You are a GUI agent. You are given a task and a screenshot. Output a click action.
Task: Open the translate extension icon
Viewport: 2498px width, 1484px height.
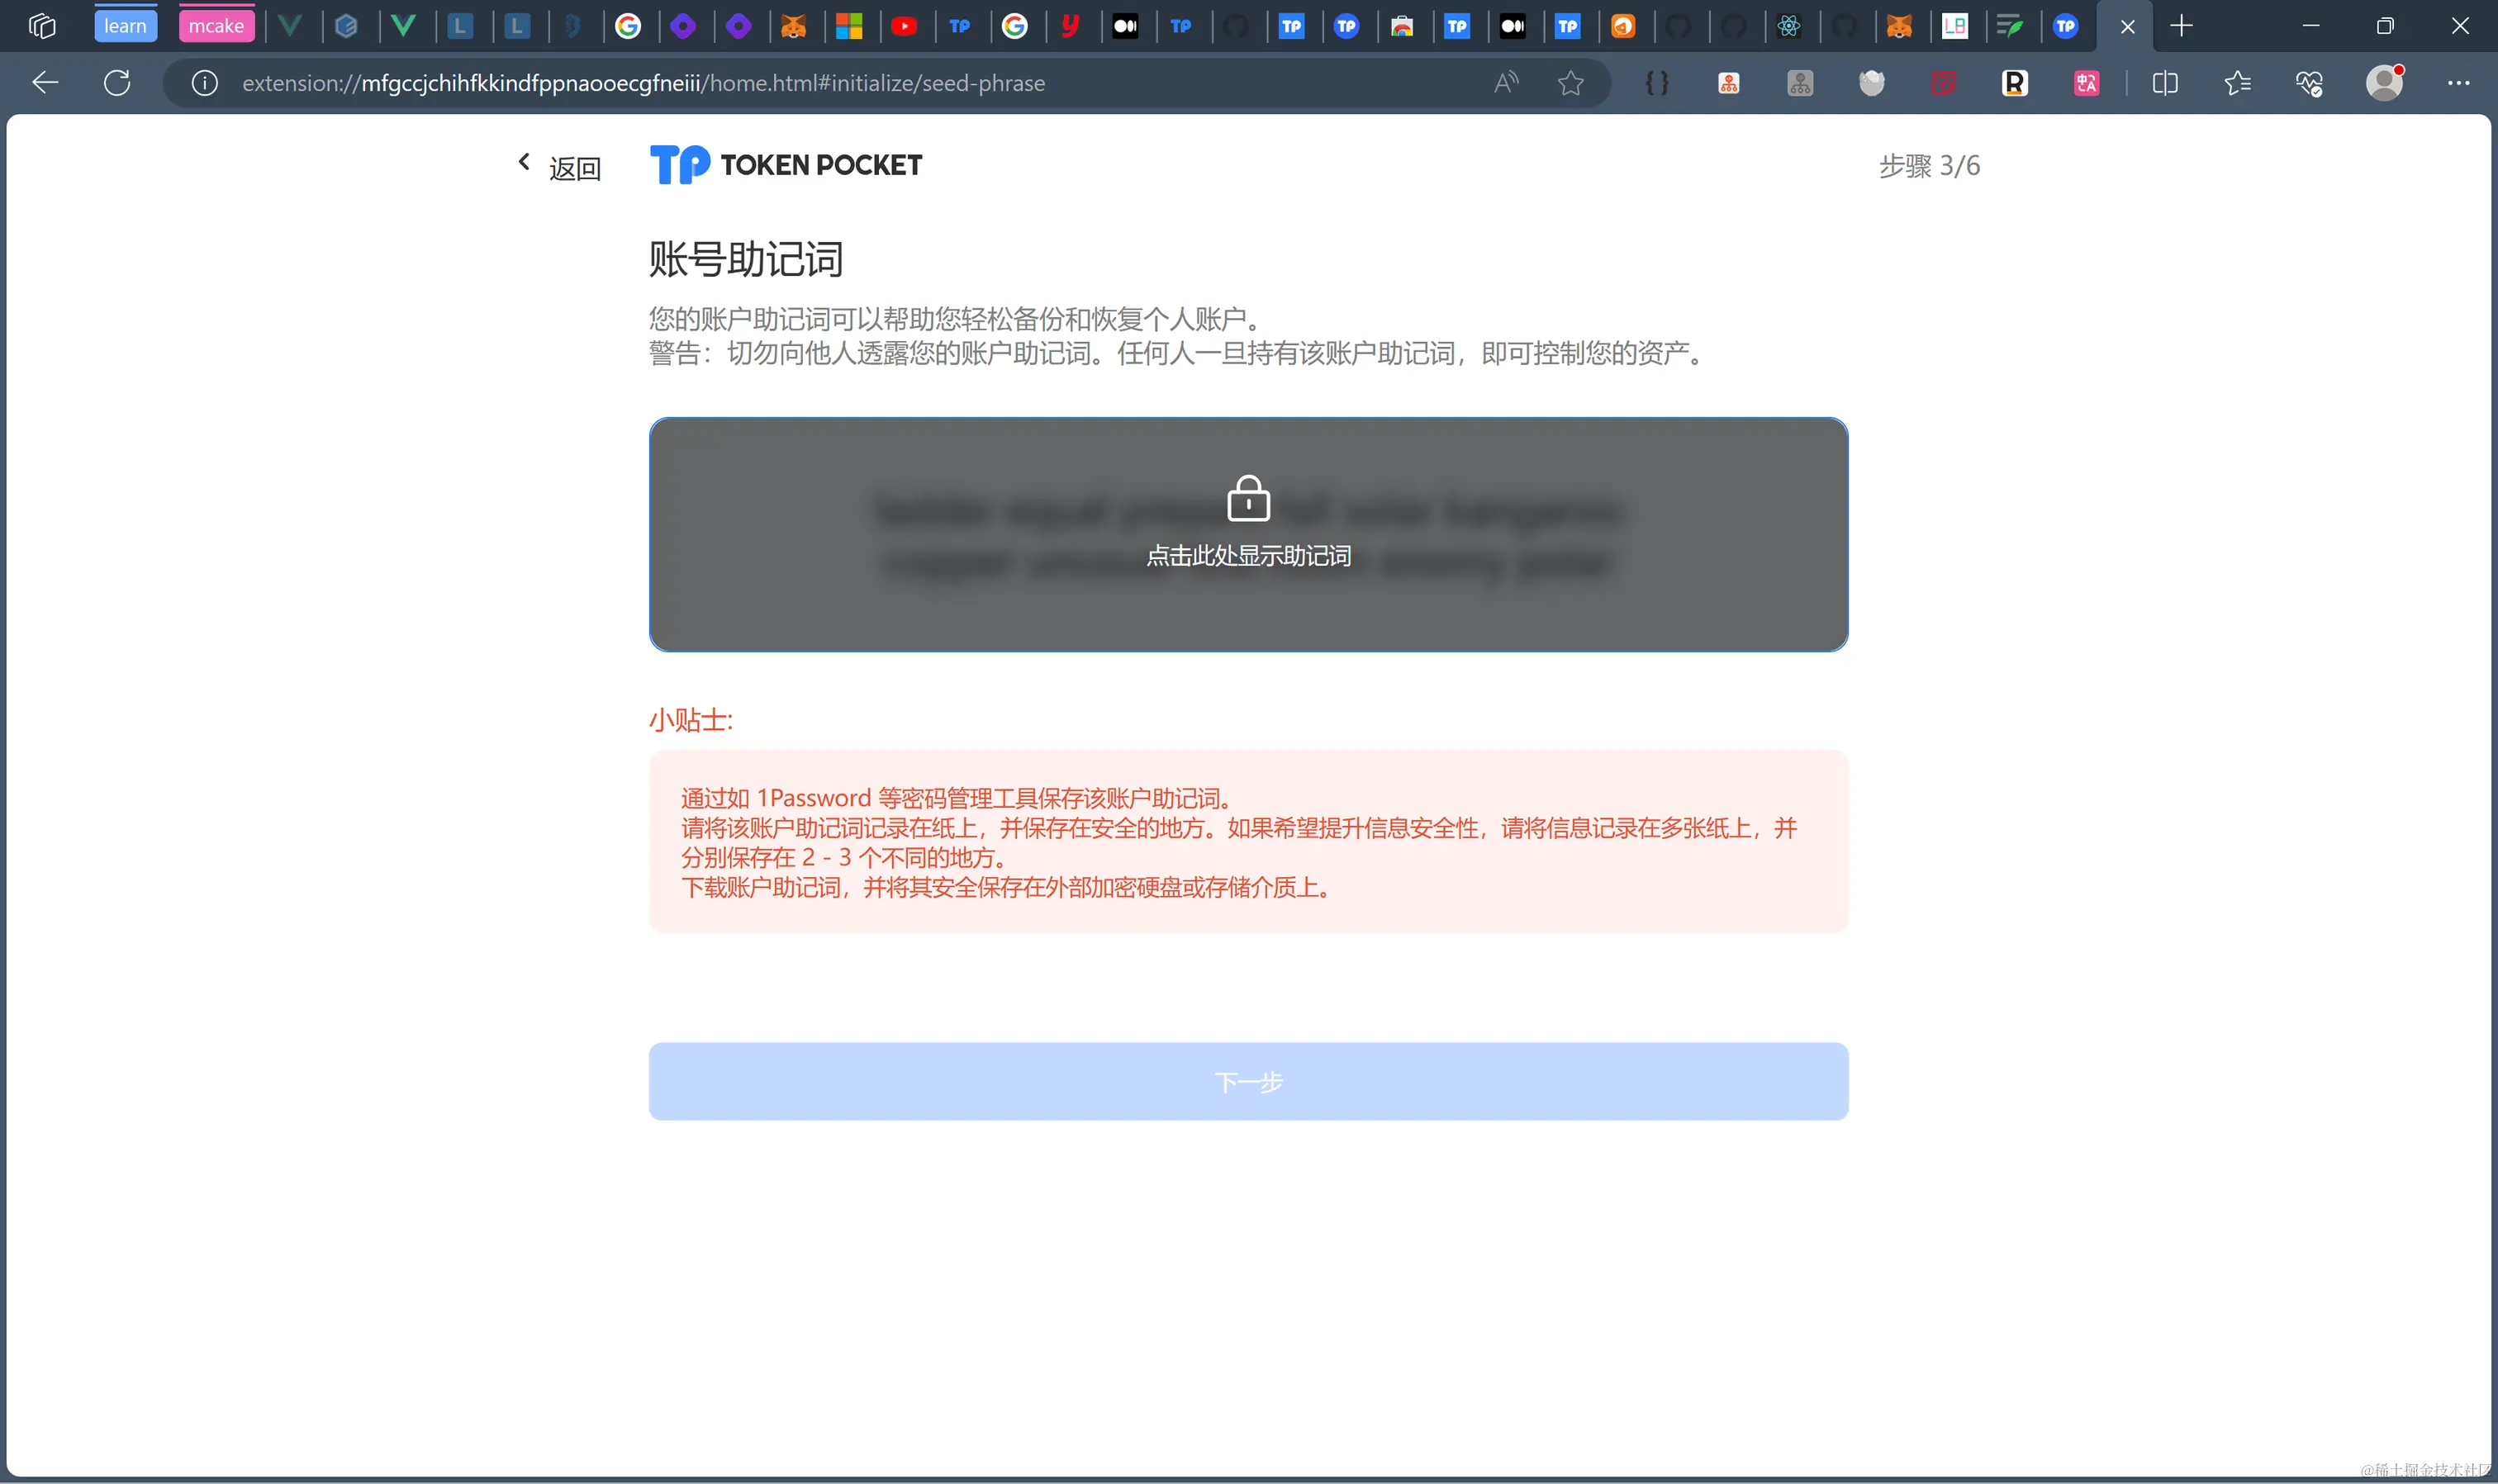click(2086, 83)
